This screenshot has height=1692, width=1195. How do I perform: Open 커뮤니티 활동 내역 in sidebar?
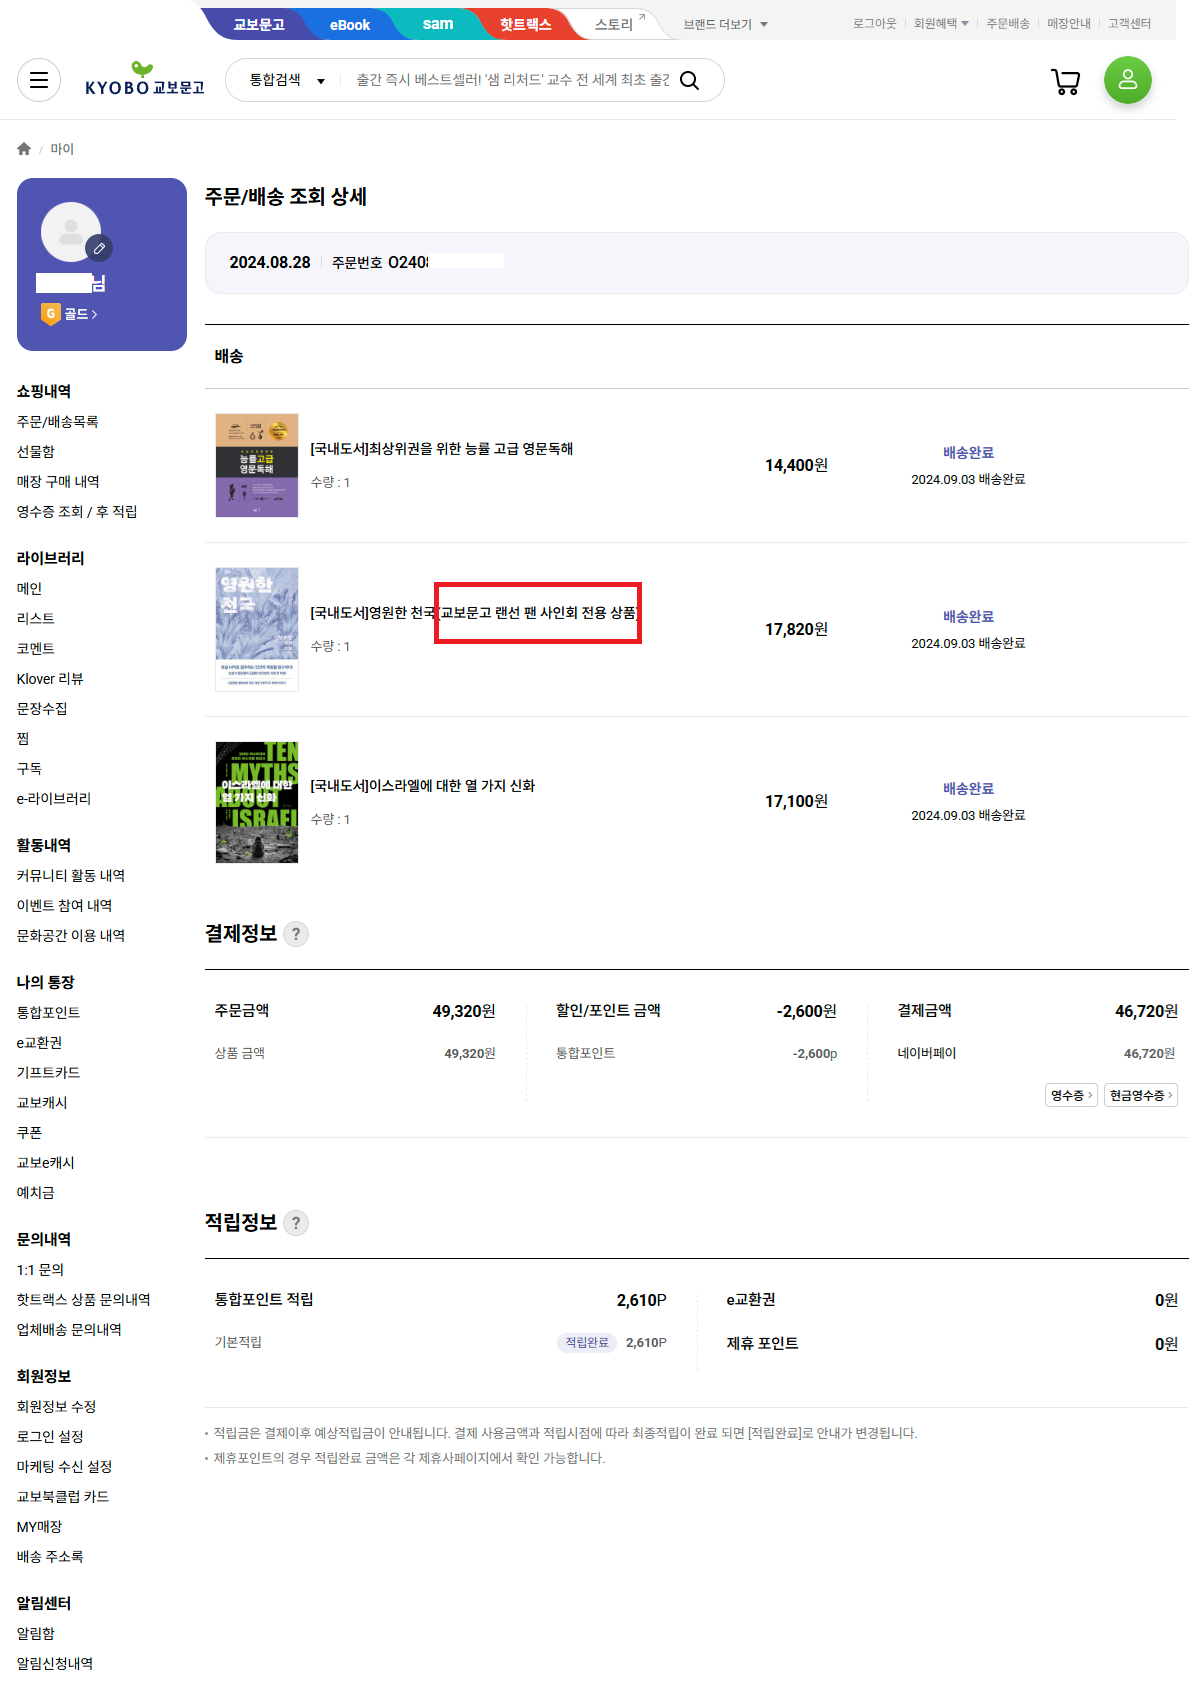[x=71, y=876]
